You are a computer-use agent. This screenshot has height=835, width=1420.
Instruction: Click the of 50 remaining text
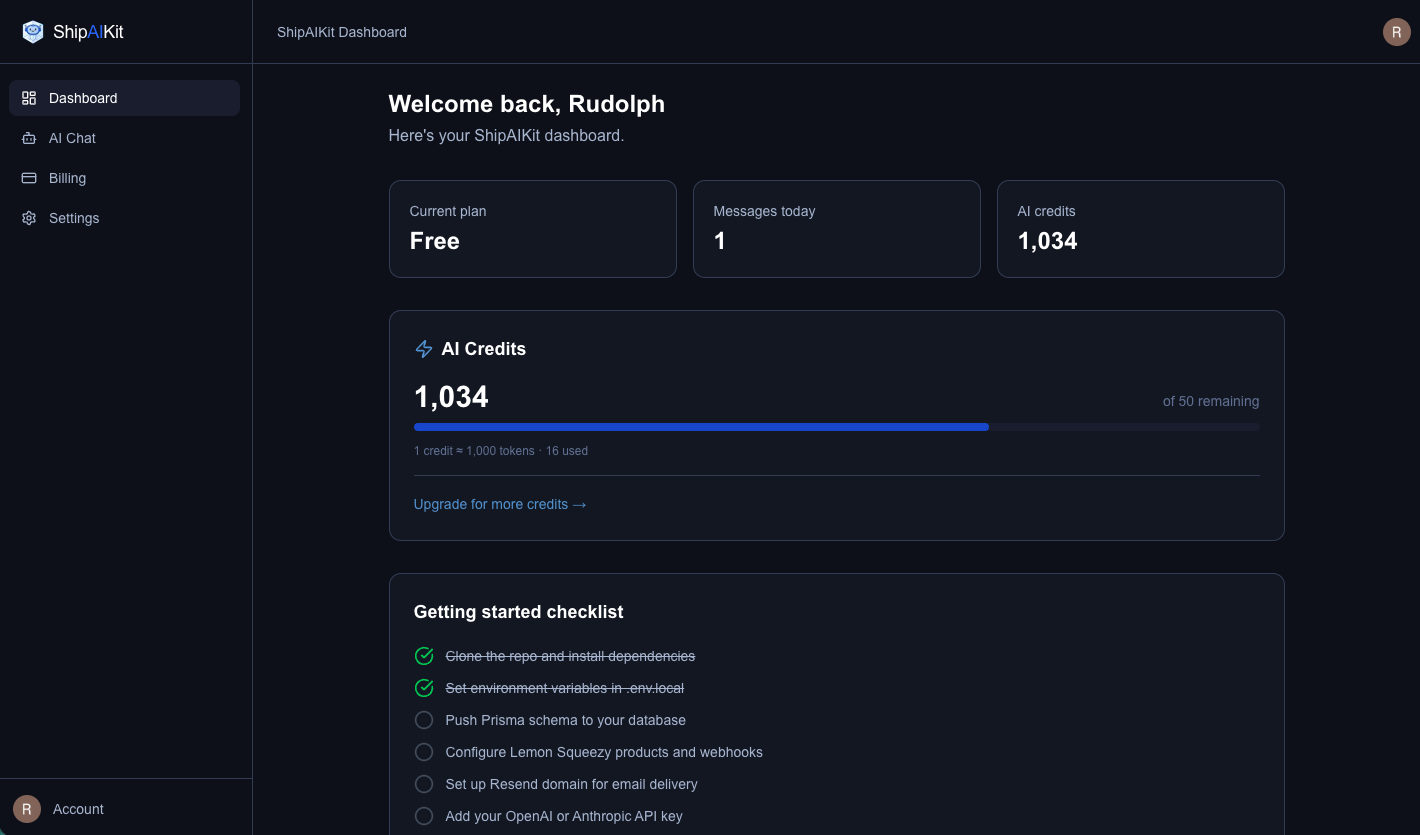pos(1211,401)
